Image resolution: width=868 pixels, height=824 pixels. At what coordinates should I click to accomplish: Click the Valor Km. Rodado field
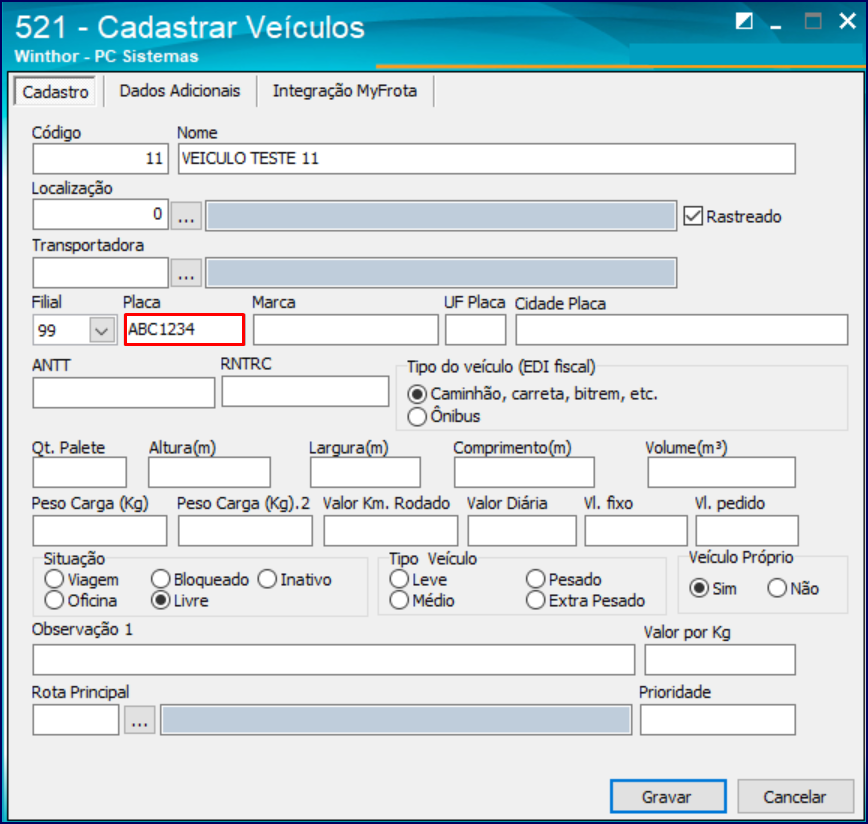pos(391,531)
